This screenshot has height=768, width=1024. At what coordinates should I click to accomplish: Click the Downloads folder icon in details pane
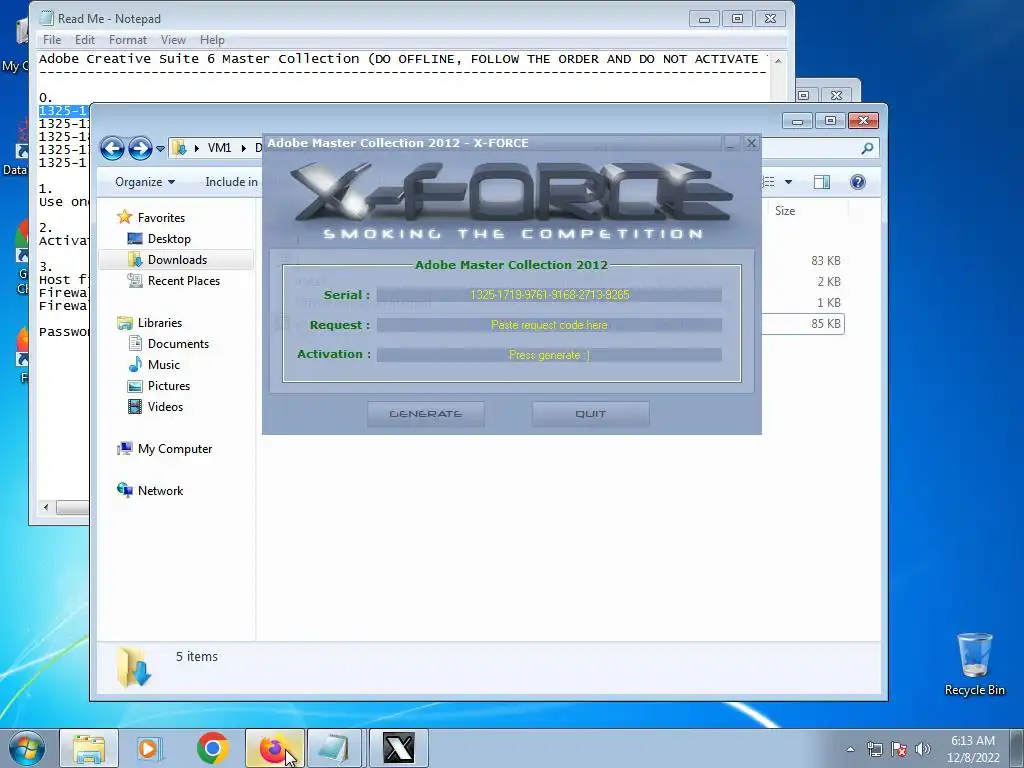tap(134, 667)
